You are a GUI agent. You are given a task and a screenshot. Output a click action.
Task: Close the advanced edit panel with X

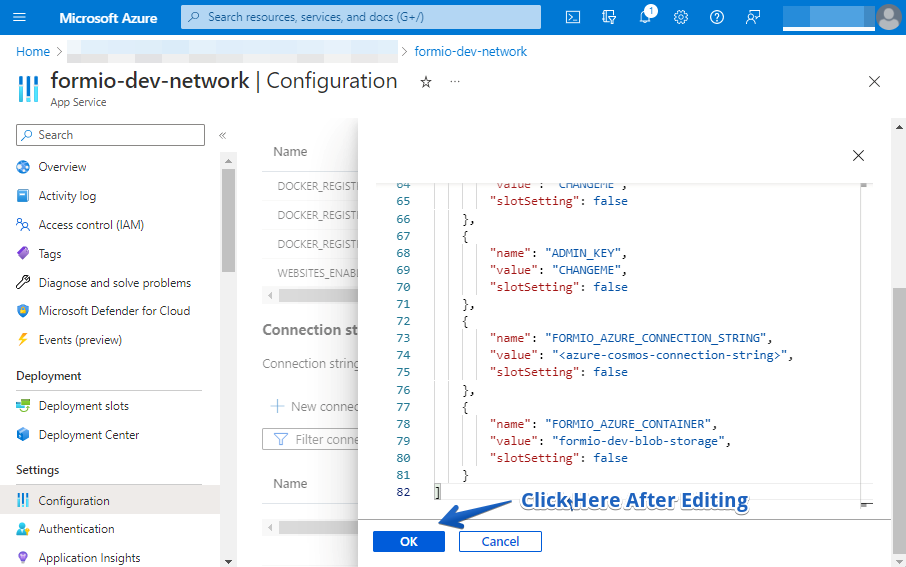coord(858,155)
